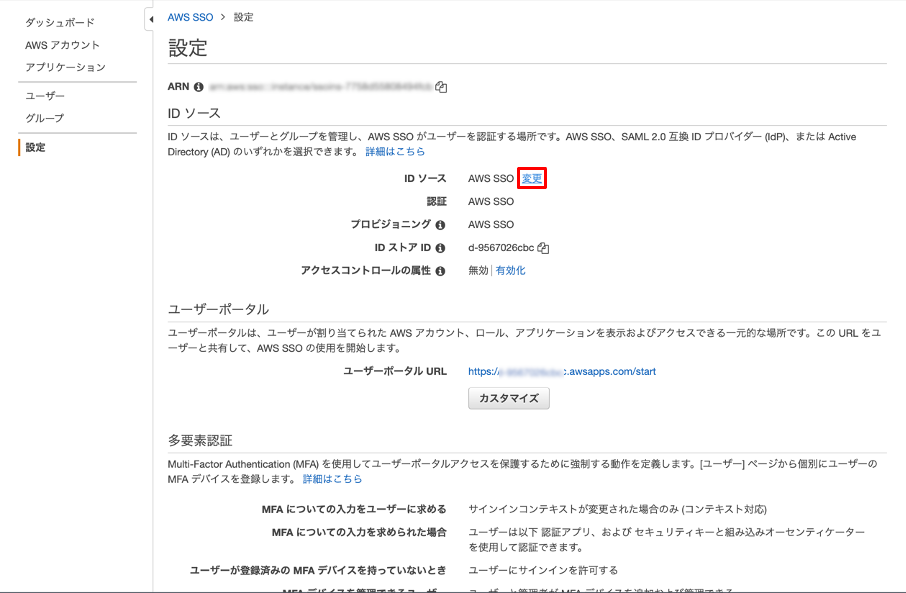The width and height of the screenshot is (906, 593).
Task: Click the ユーザーポータル section heading
Action: [x=218, y=309]
